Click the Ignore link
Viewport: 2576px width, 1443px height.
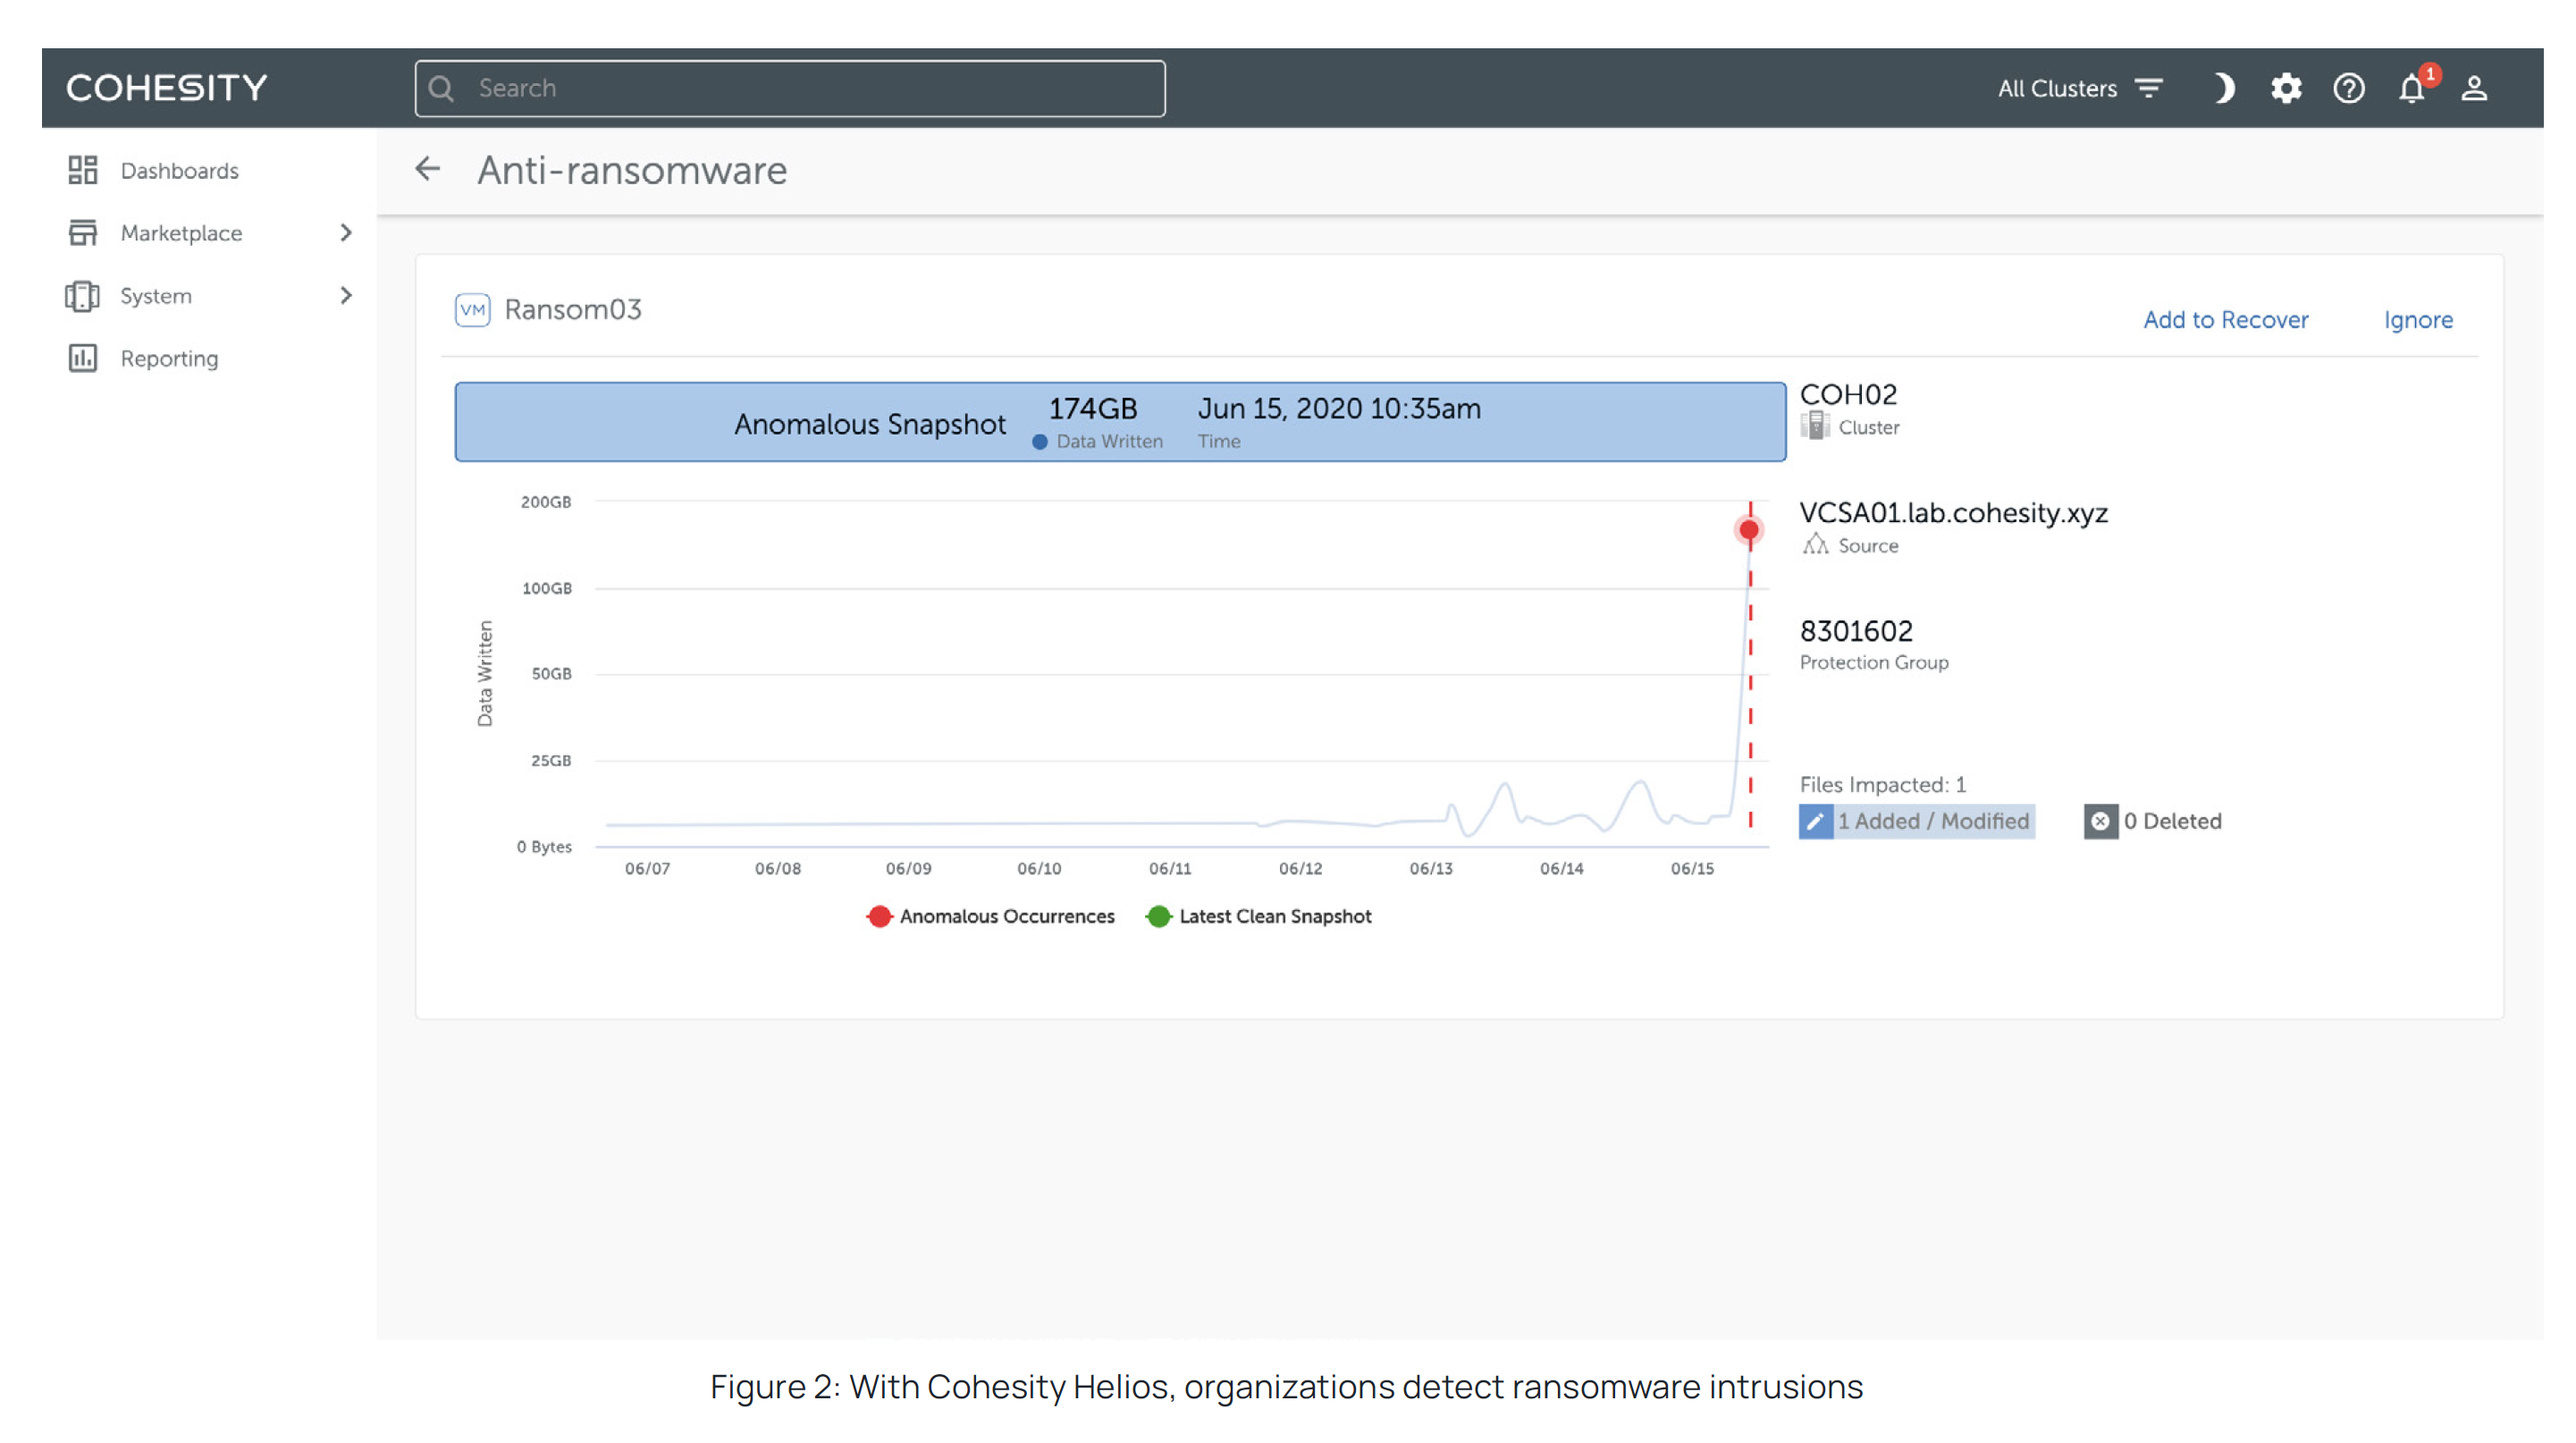pyautogui.click(x=2417, y=320)
